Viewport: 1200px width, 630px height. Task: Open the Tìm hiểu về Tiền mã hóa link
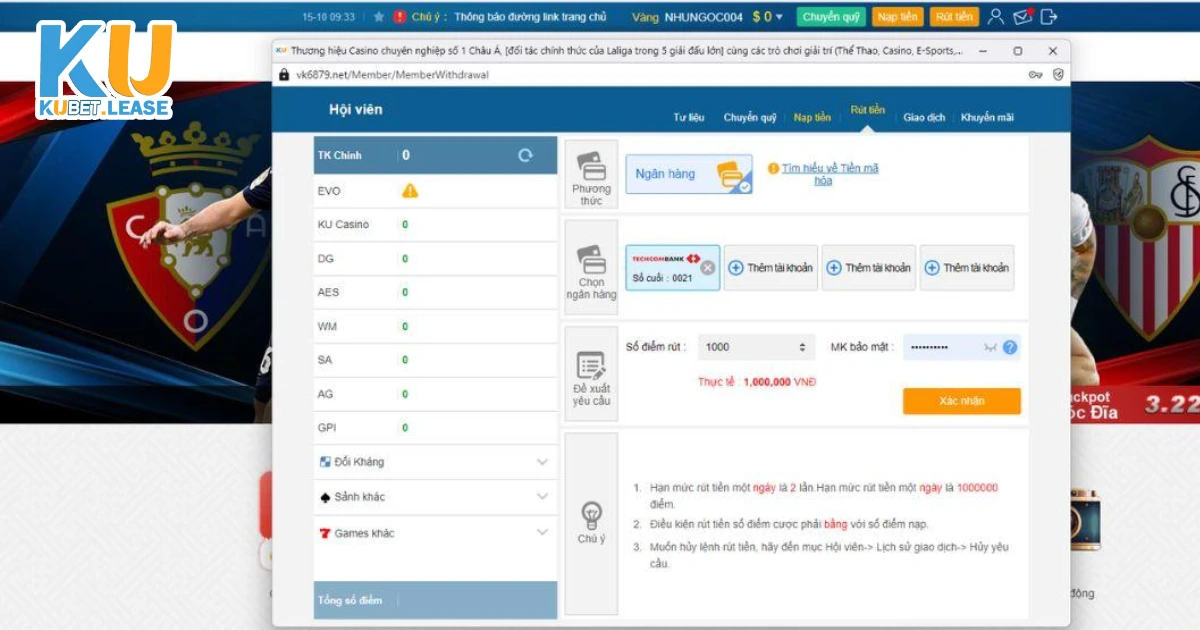(x=830, y=174)
